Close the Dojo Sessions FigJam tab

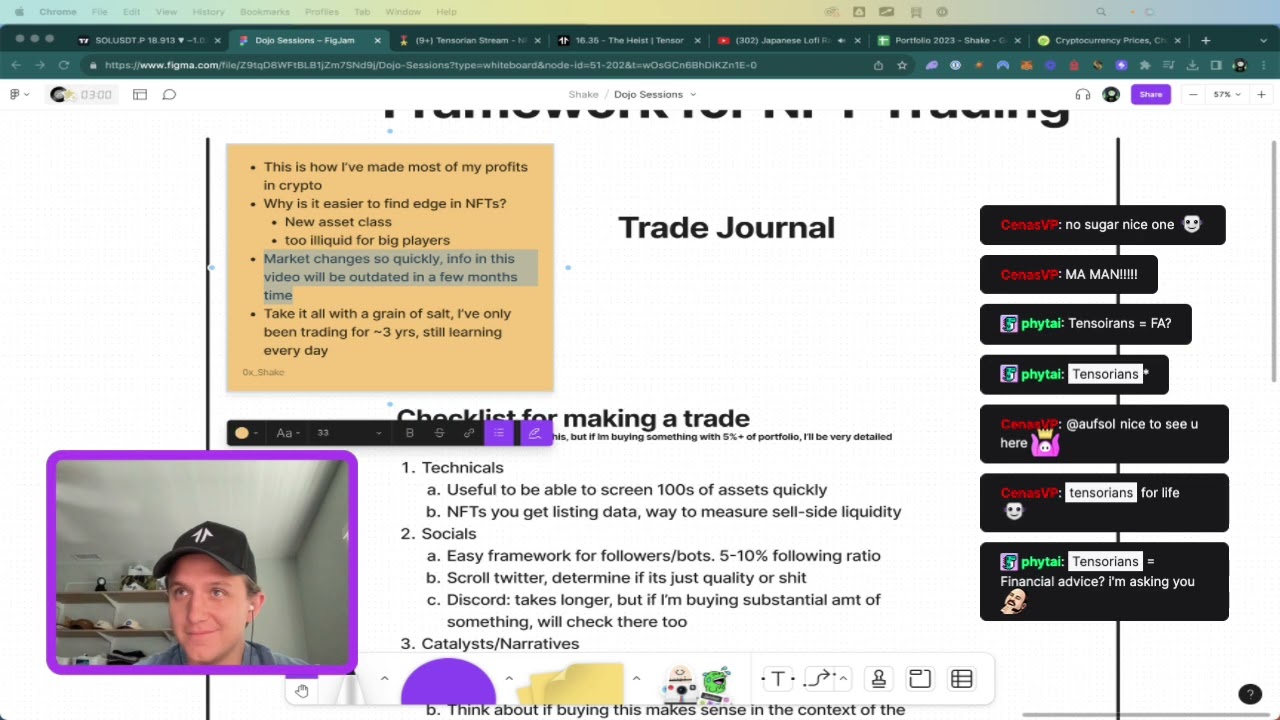point(377,40)
